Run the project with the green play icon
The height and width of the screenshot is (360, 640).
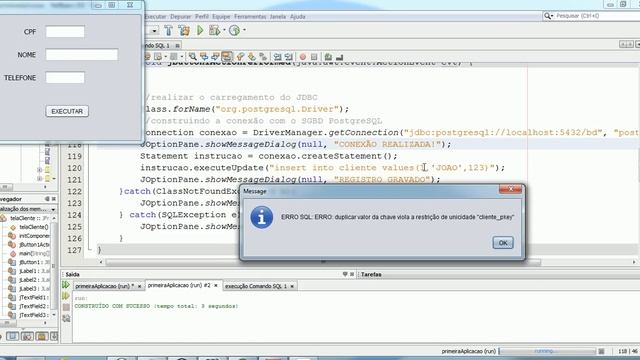pyautogui.click(x=200, y=30)
